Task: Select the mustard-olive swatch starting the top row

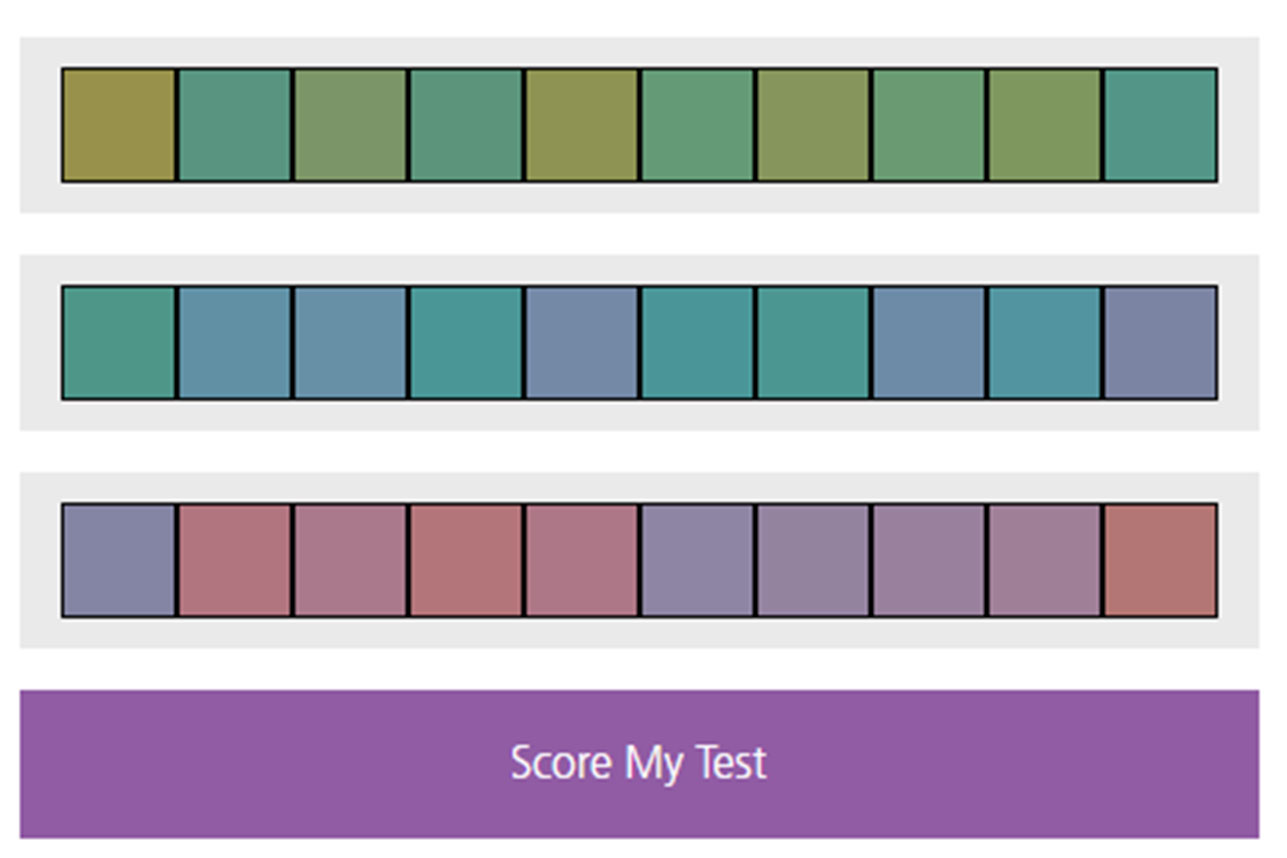Action: click(118, 125)
